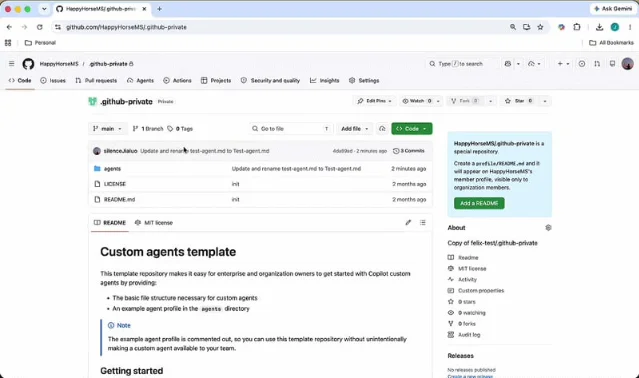
Task: Click the Copilot agent icon beside Add file
Action: 382,129
